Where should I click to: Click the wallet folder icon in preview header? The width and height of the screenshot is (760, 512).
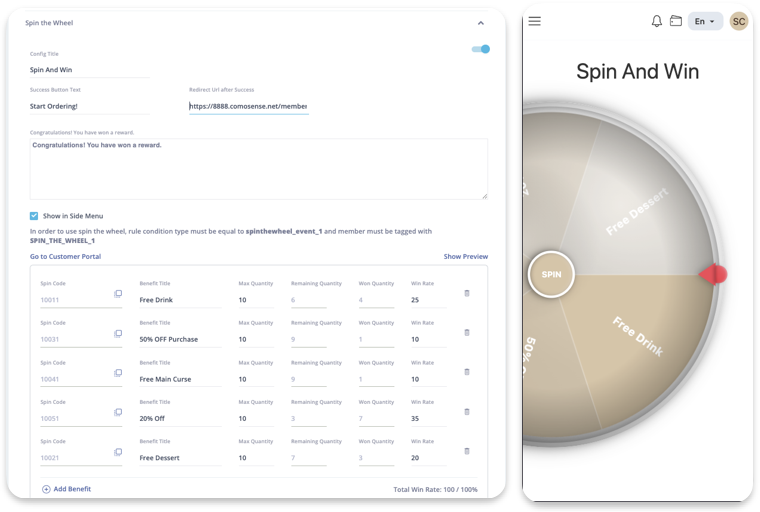point(676,21)
